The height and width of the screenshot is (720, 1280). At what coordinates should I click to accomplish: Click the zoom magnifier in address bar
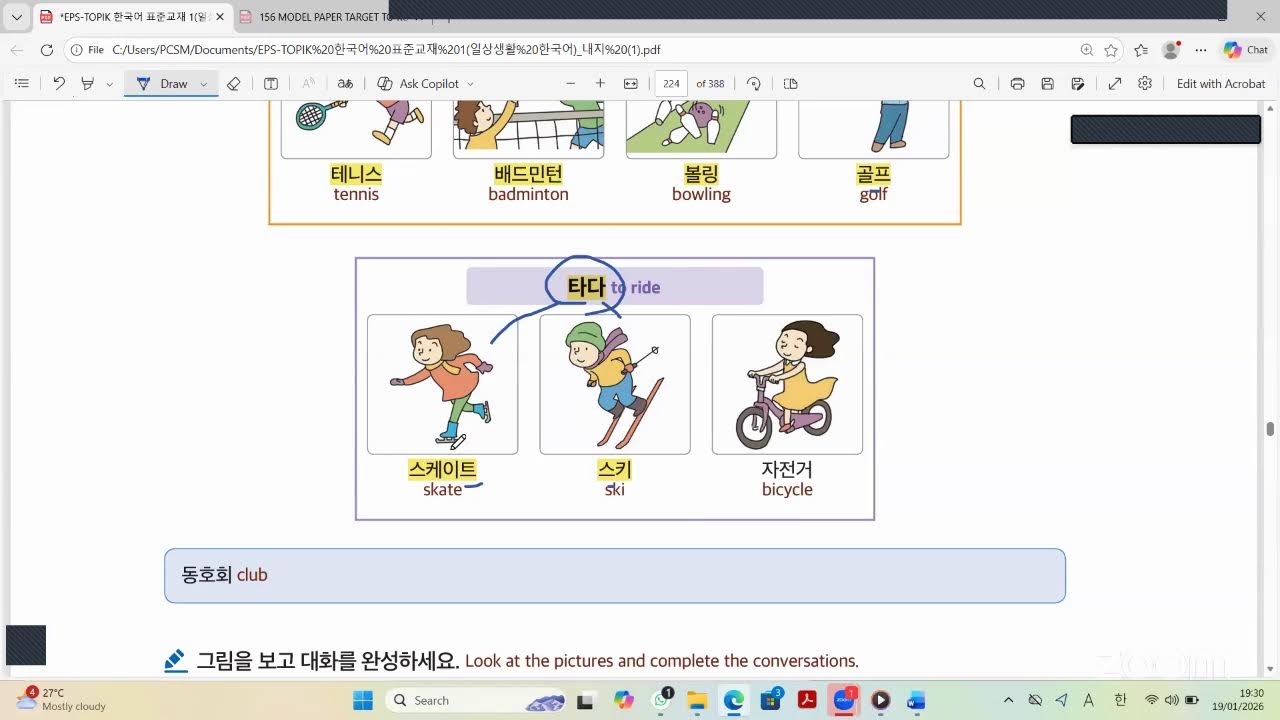pyautogui.click(x=1086, y=50)
